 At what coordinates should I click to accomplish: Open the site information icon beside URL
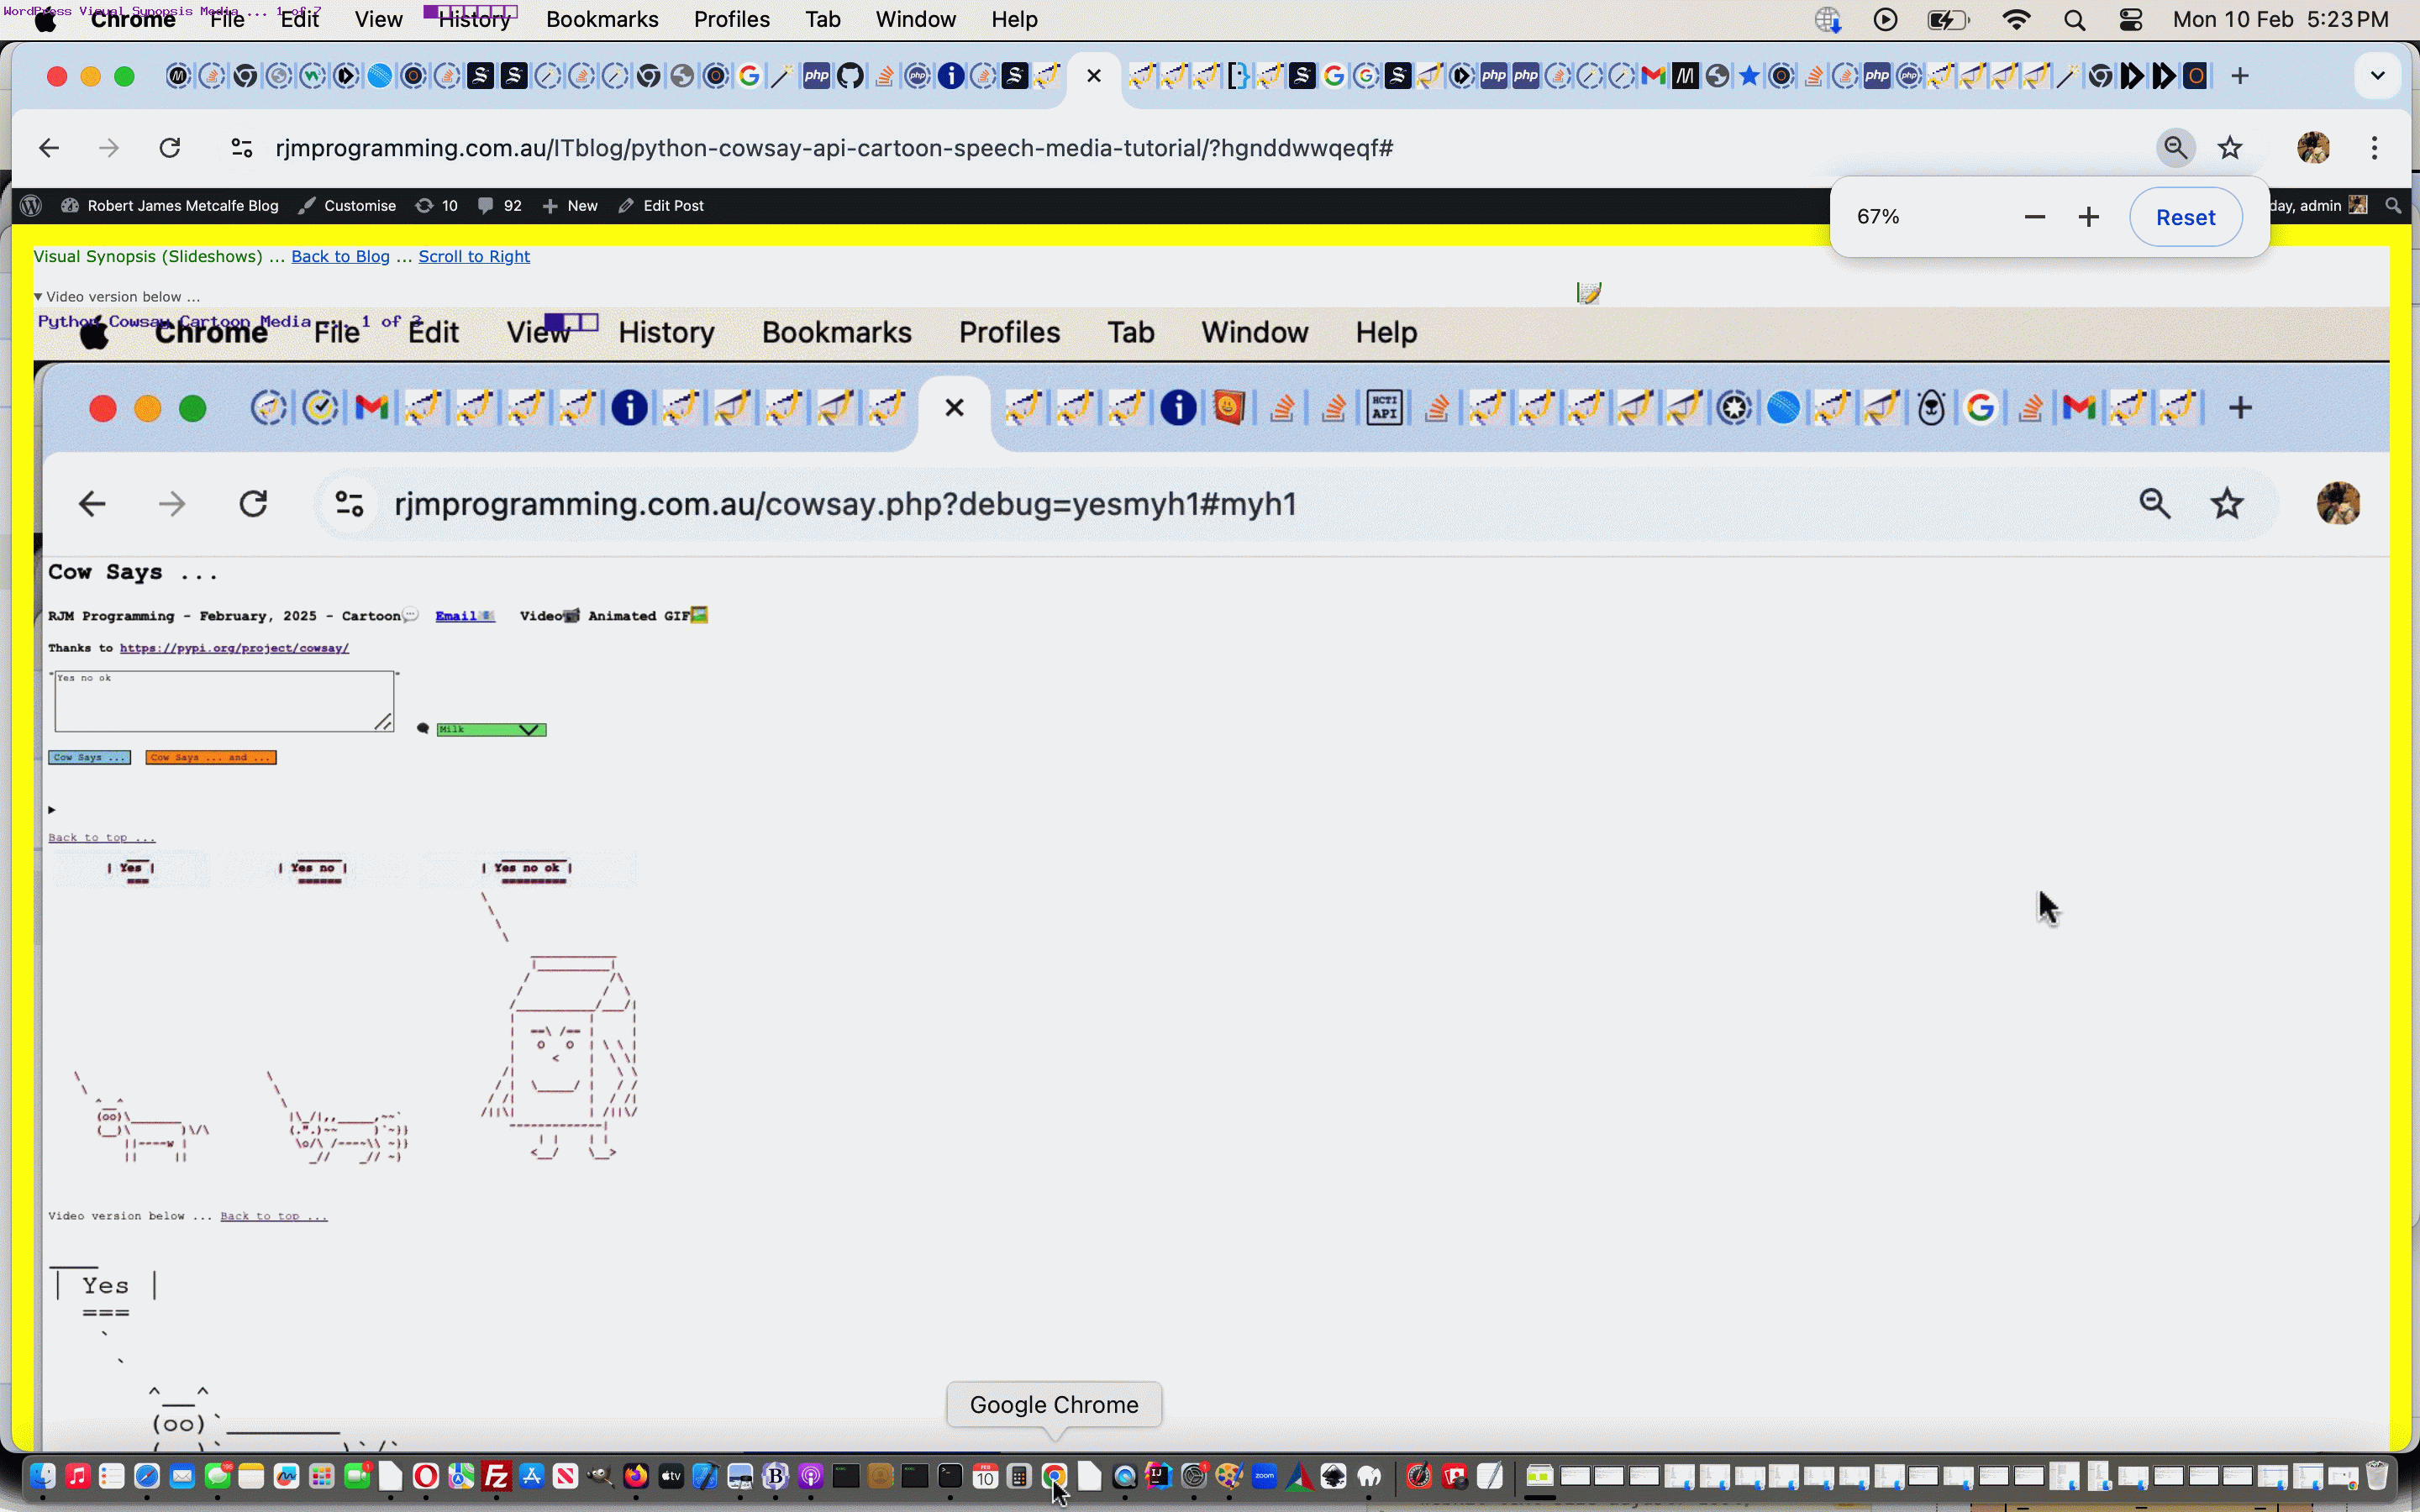click(x=241, y=148)
